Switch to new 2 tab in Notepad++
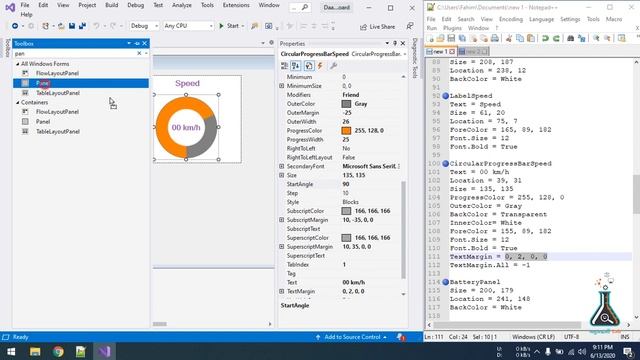 point(473,52)
